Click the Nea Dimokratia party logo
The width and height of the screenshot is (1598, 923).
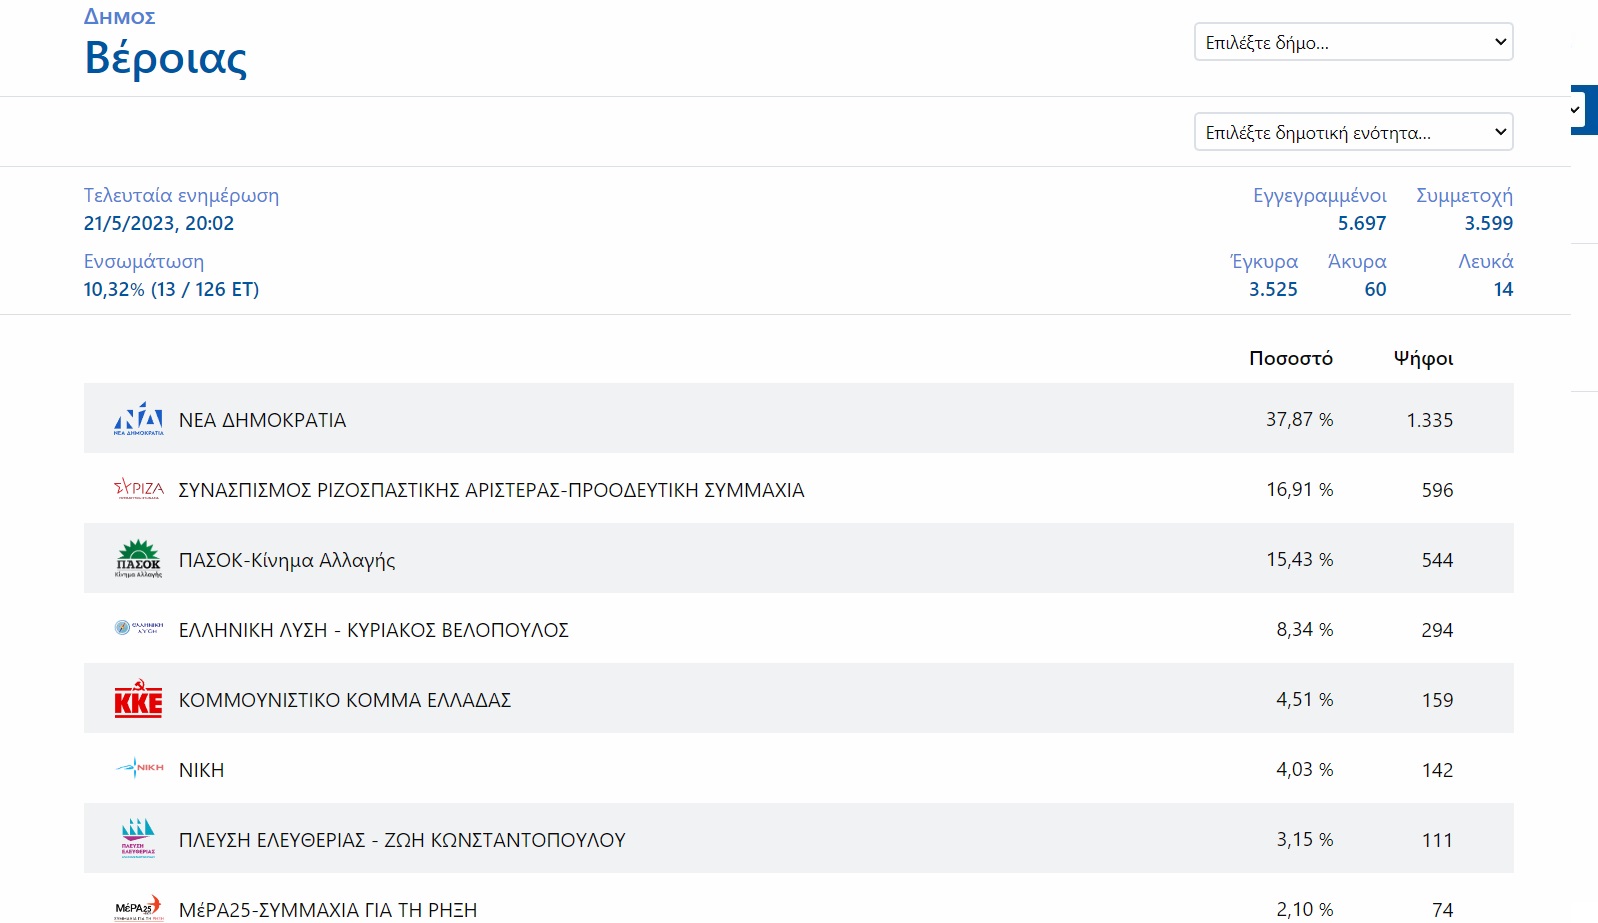coord(138,419)
